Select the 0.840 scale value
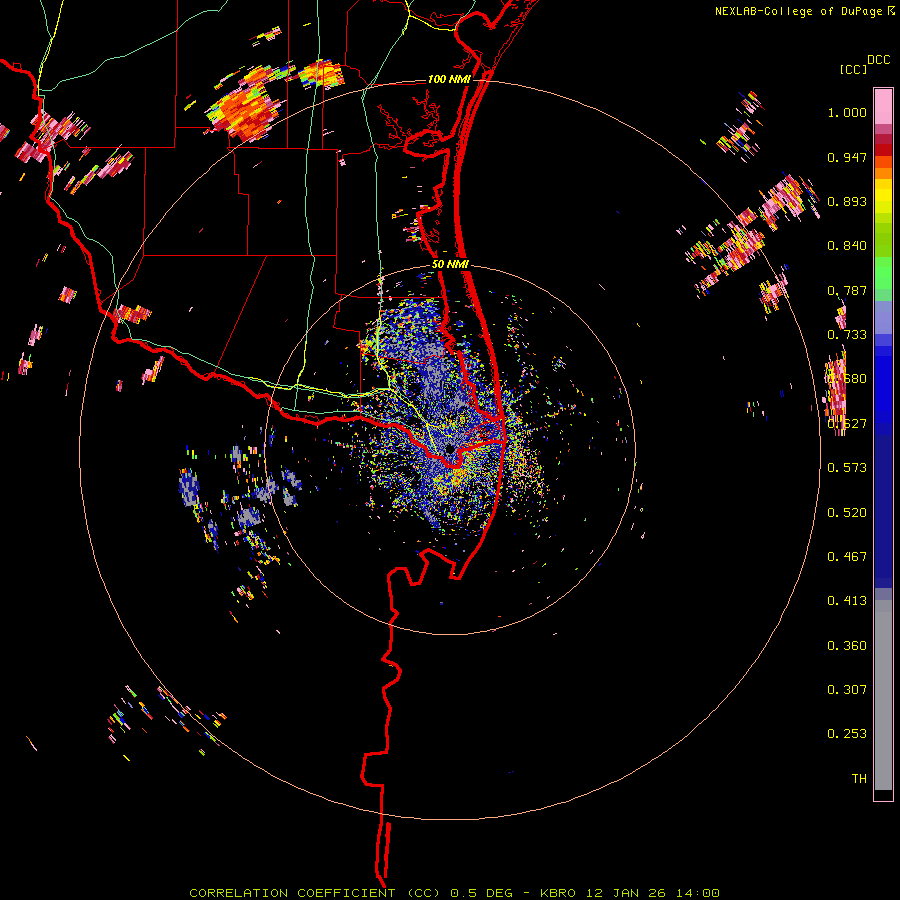This screenshot has width=900, height=900. [847, 246]
